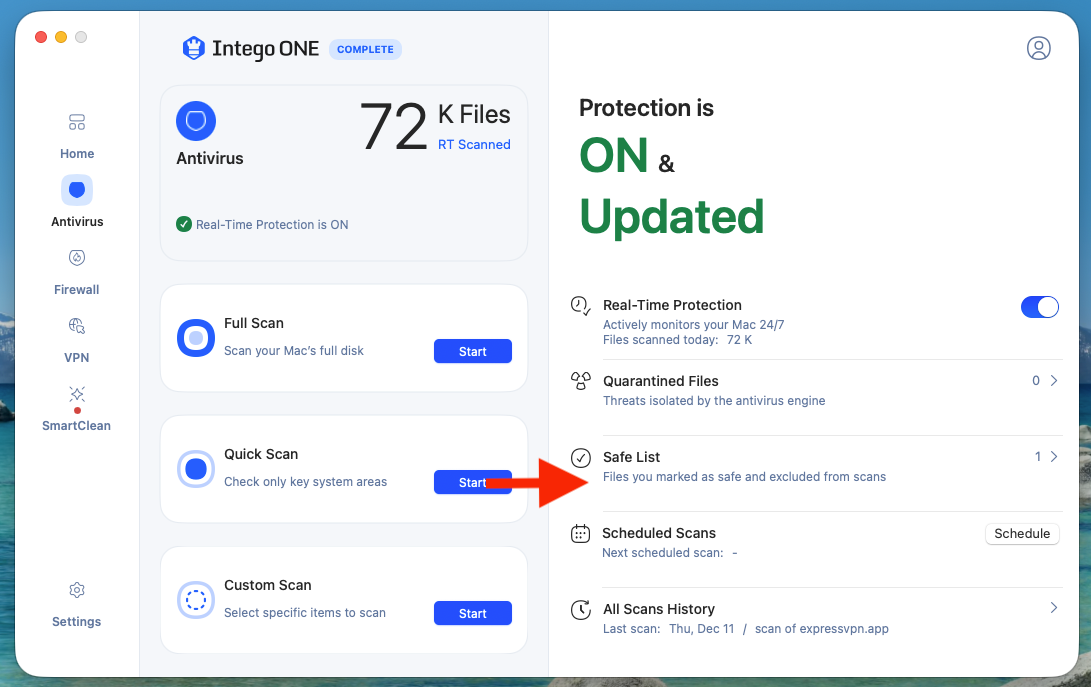The image size is (1091, 687).
Task: Expand Safe List with its chevron
Action: [x=1054, y=457]
